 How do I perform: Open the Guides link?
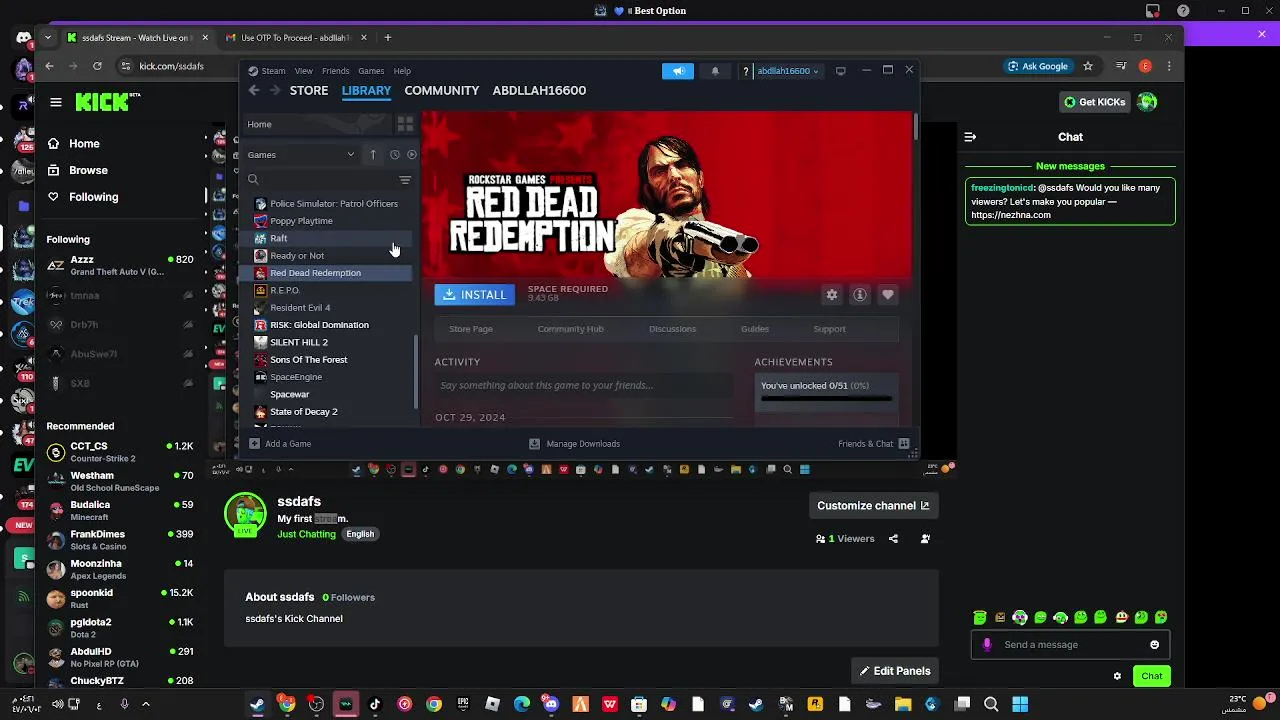(755, 329)
